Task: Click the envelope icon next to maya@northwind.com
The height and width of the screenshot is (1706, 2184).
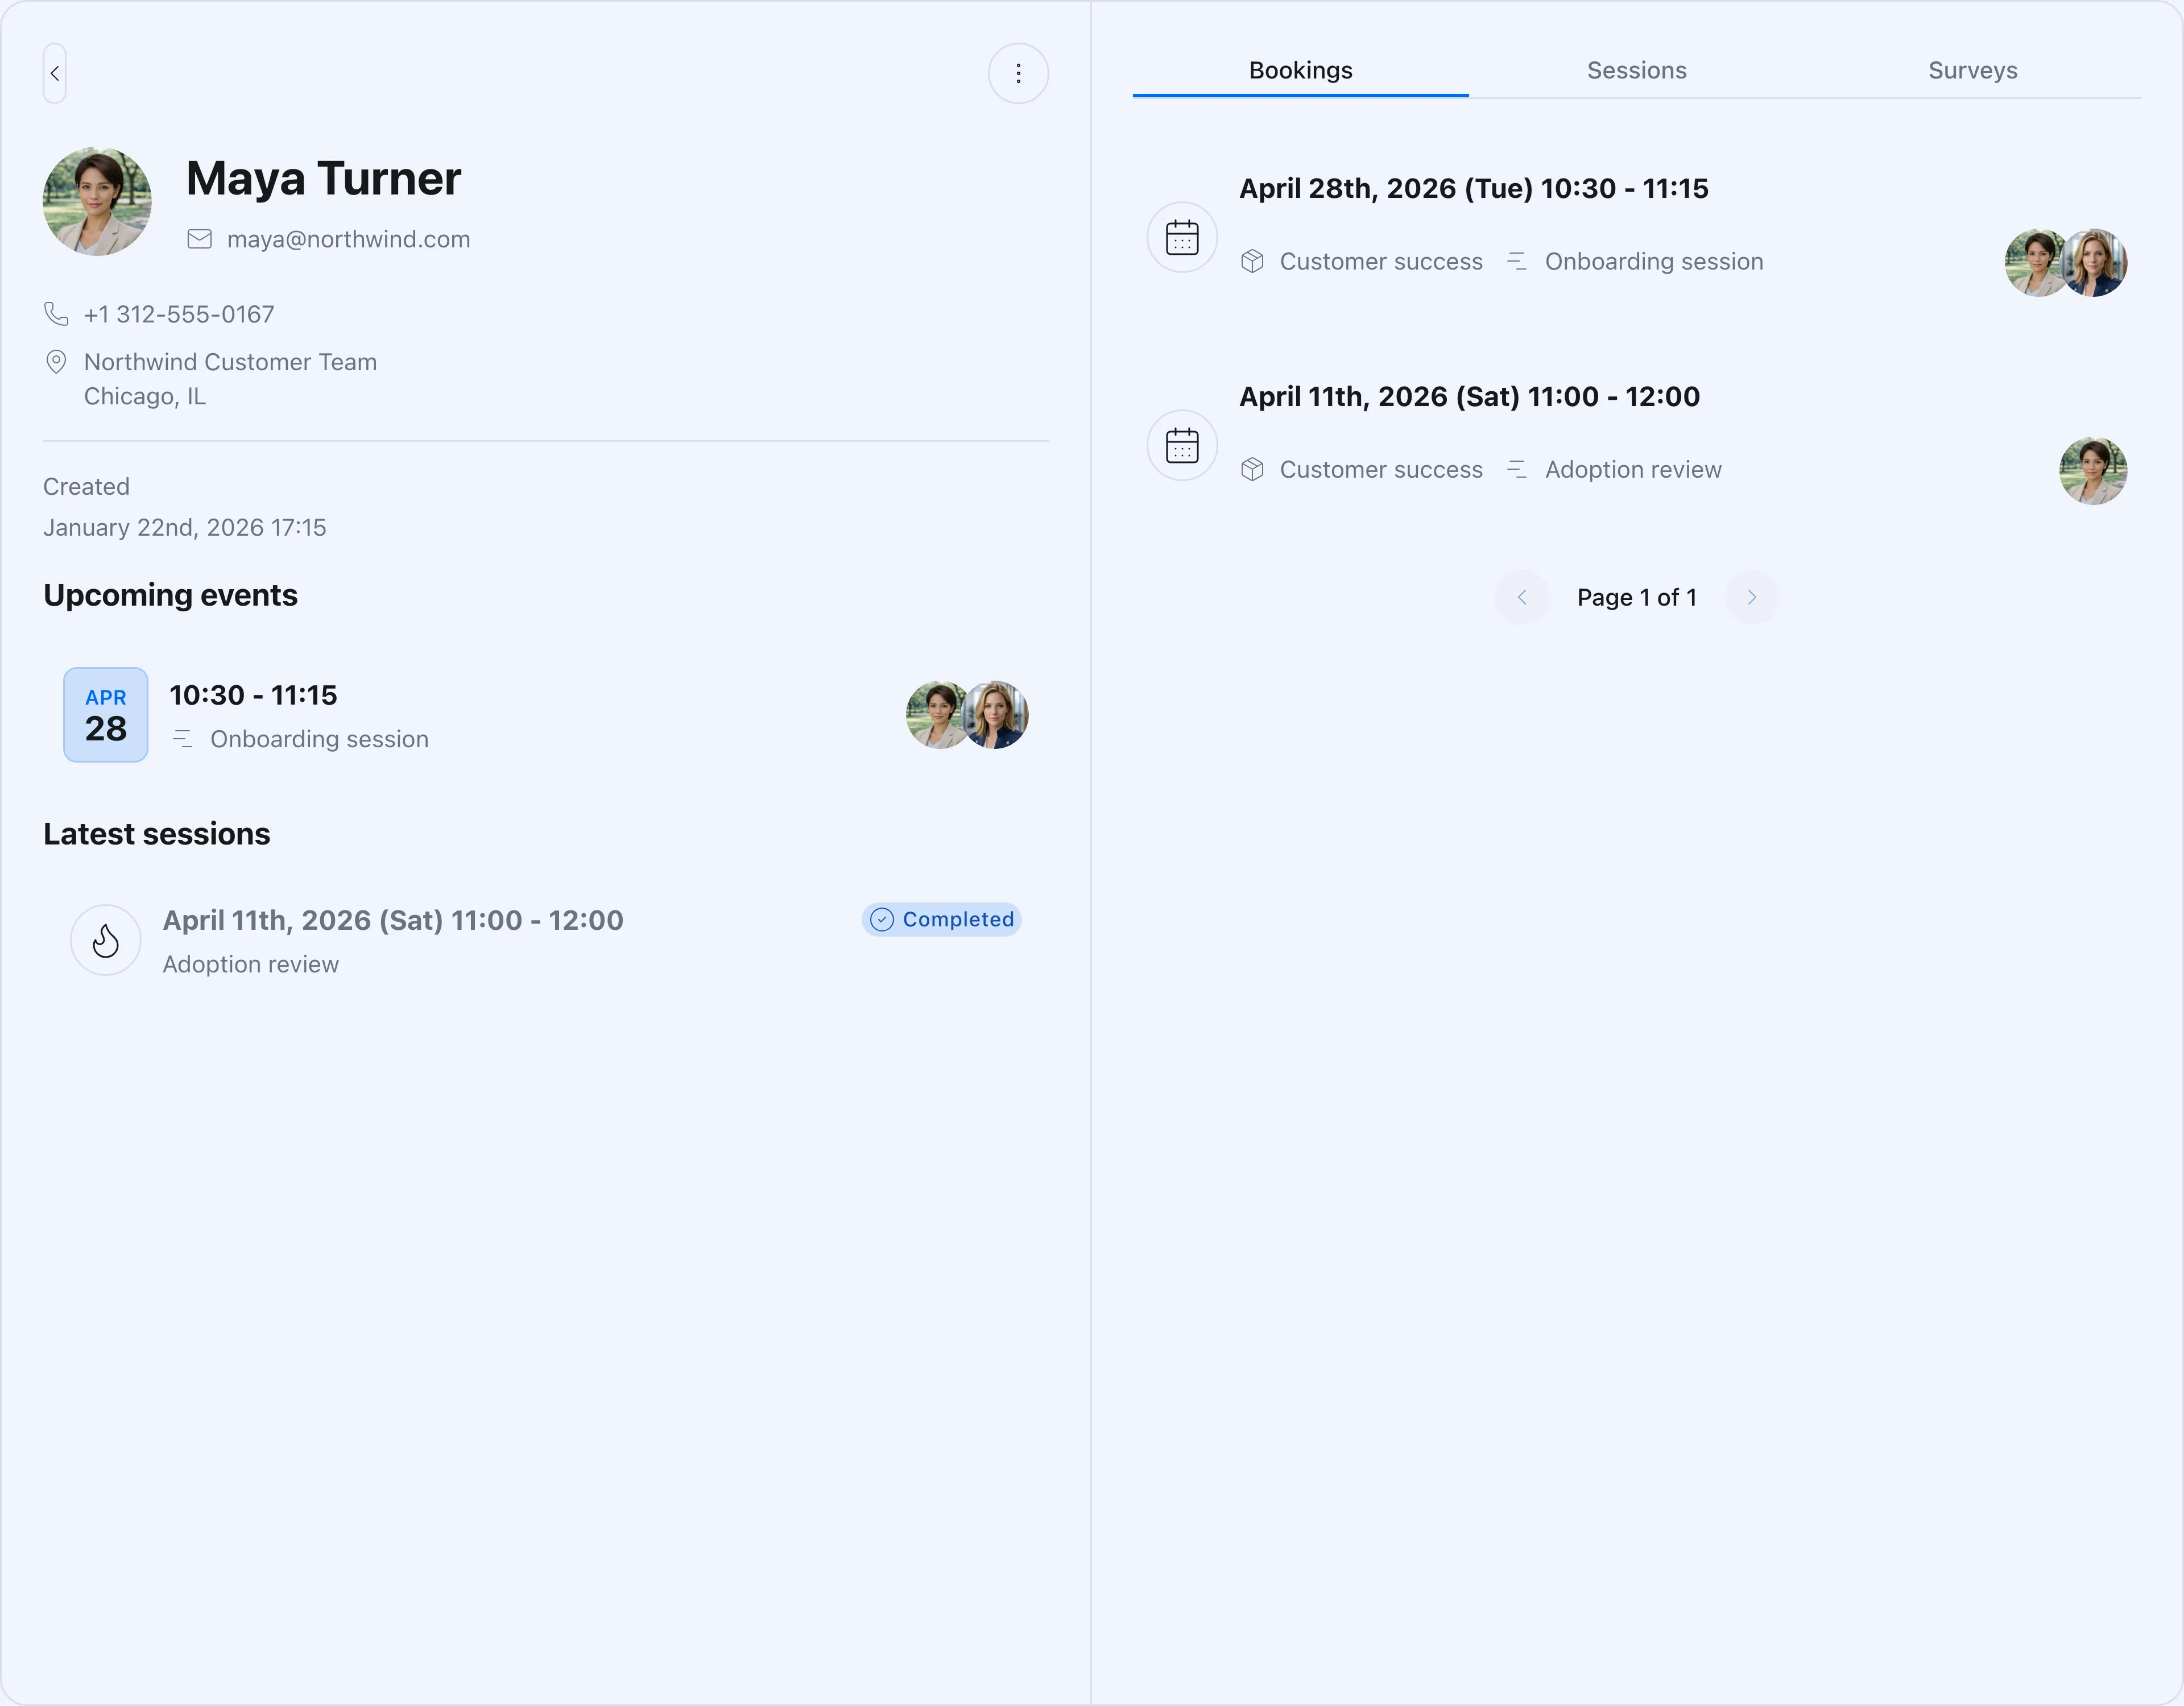Action: click(x=200, y=239)
